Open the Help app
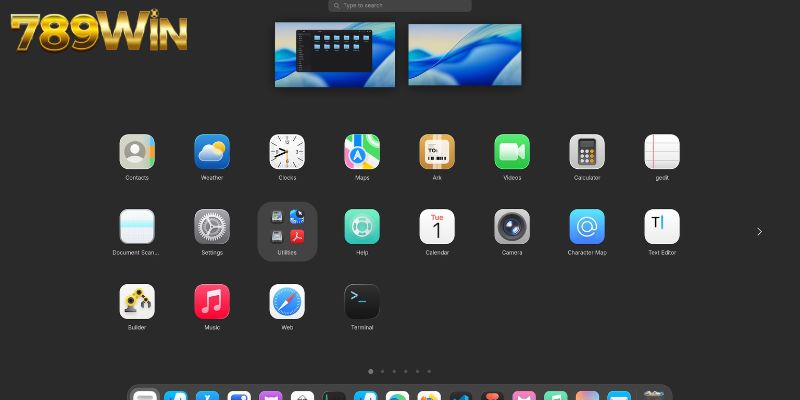The height and width of the screenshot is (400, 800). [362, 227]
